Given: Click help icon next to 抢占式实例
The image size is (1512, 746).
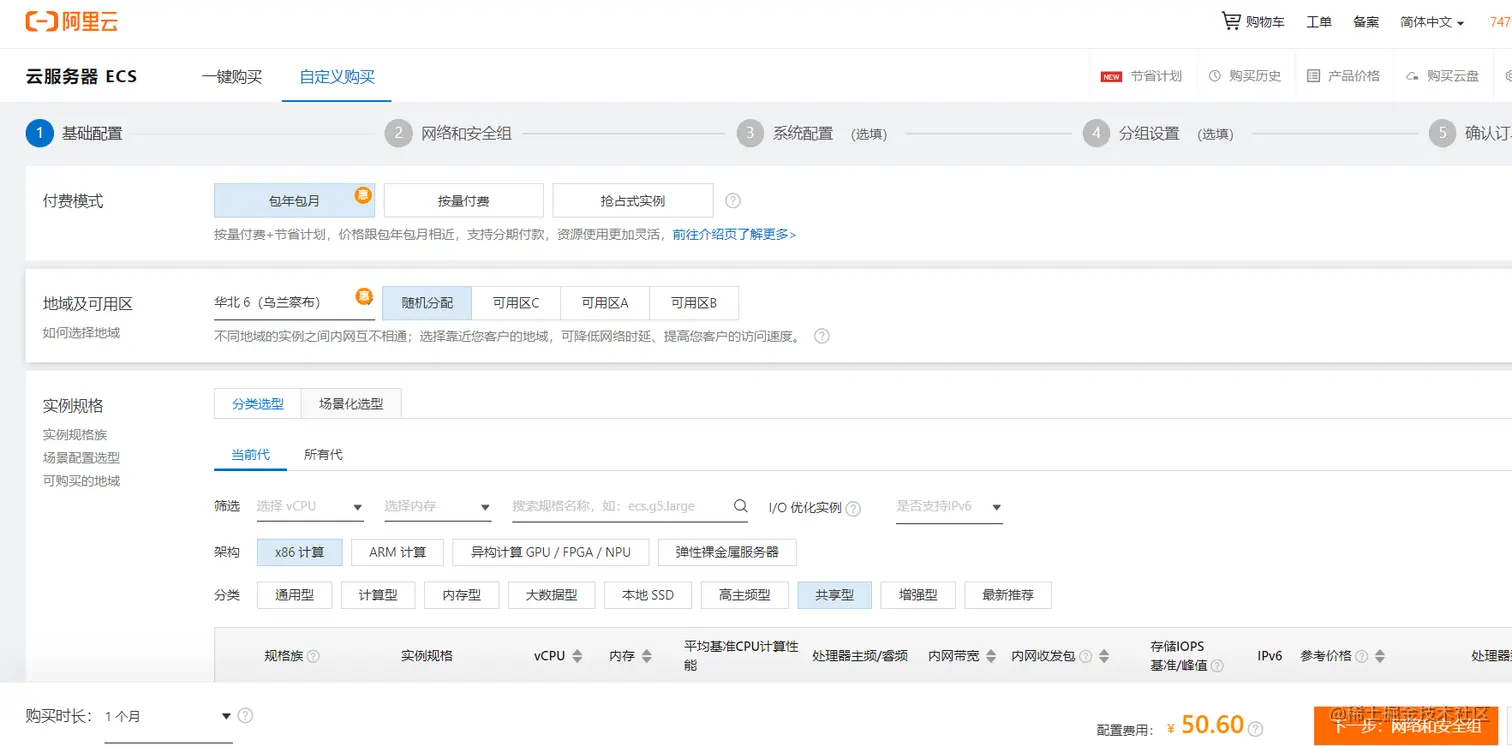Looking at the screenshot, I should (x=733, y=200).
